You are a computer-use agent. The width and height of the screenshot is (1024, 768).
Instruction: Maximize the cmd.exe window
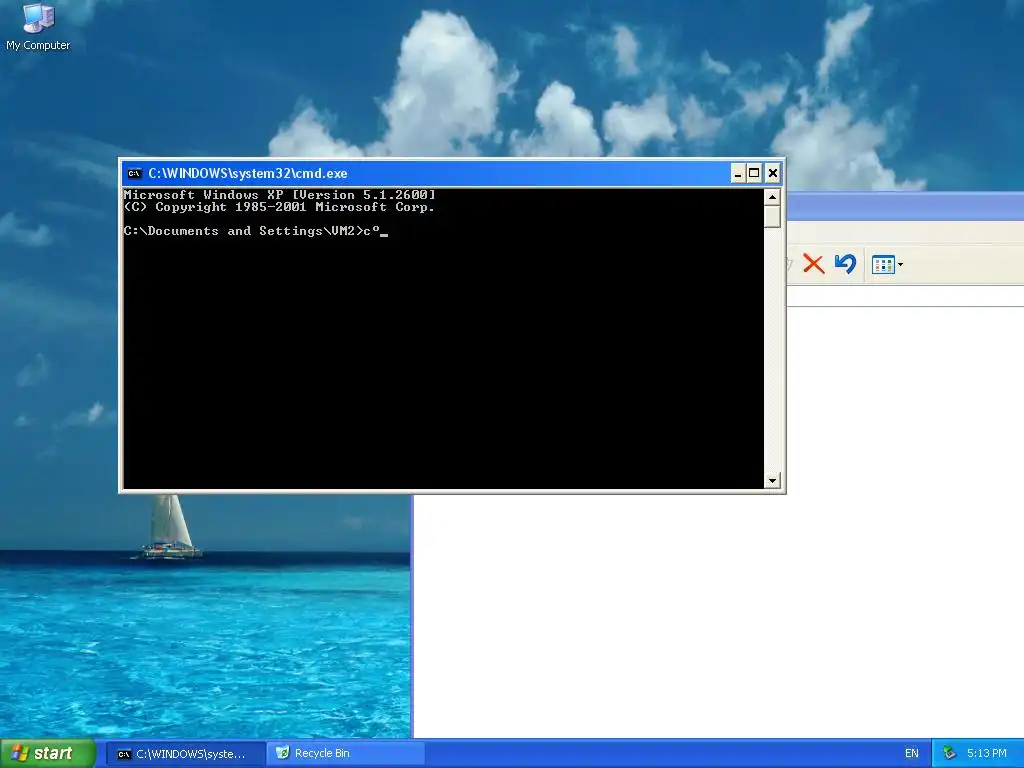pos(754,173)
